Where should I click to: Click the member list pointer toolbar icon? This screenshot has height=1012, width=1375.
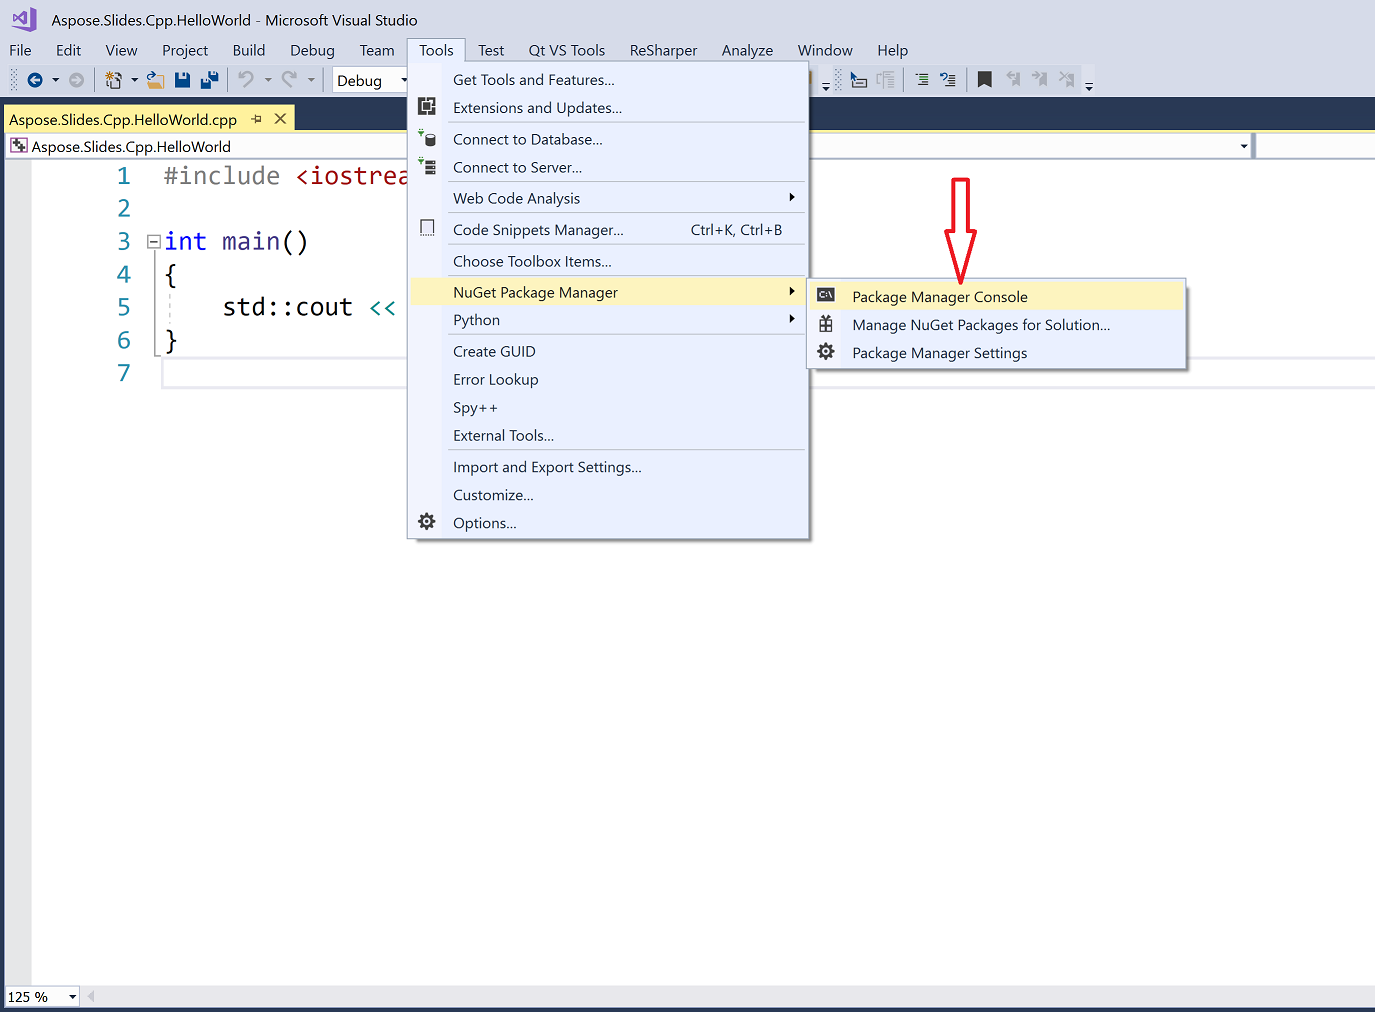click(858, 80)
